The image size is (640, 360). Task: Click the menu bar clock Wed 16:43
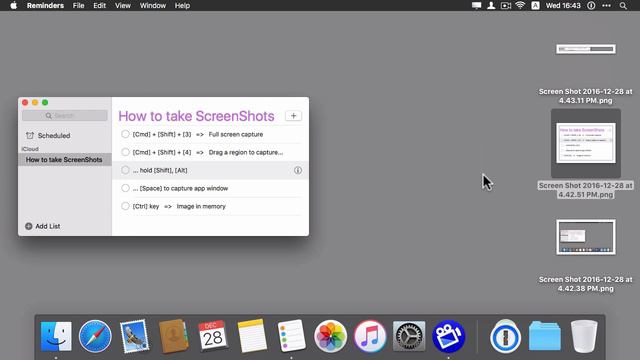point(563,6)
